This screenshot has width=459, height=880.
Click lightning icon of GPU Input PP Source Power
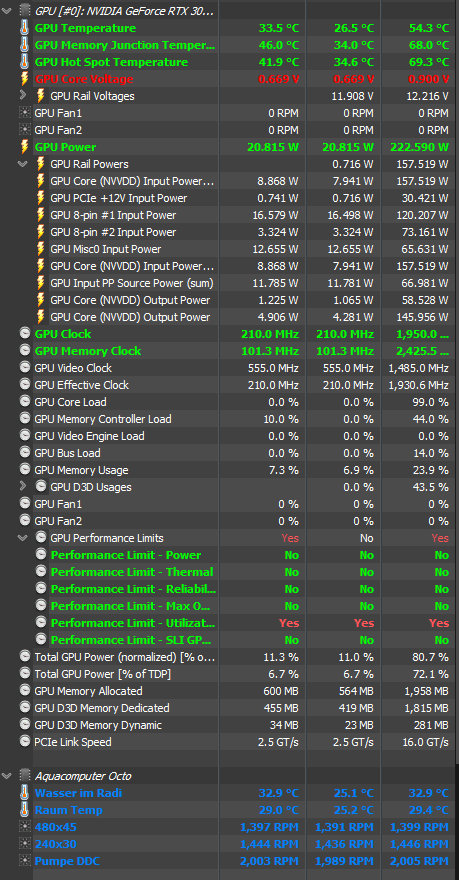pyautogui.click(x=40, y=283)
